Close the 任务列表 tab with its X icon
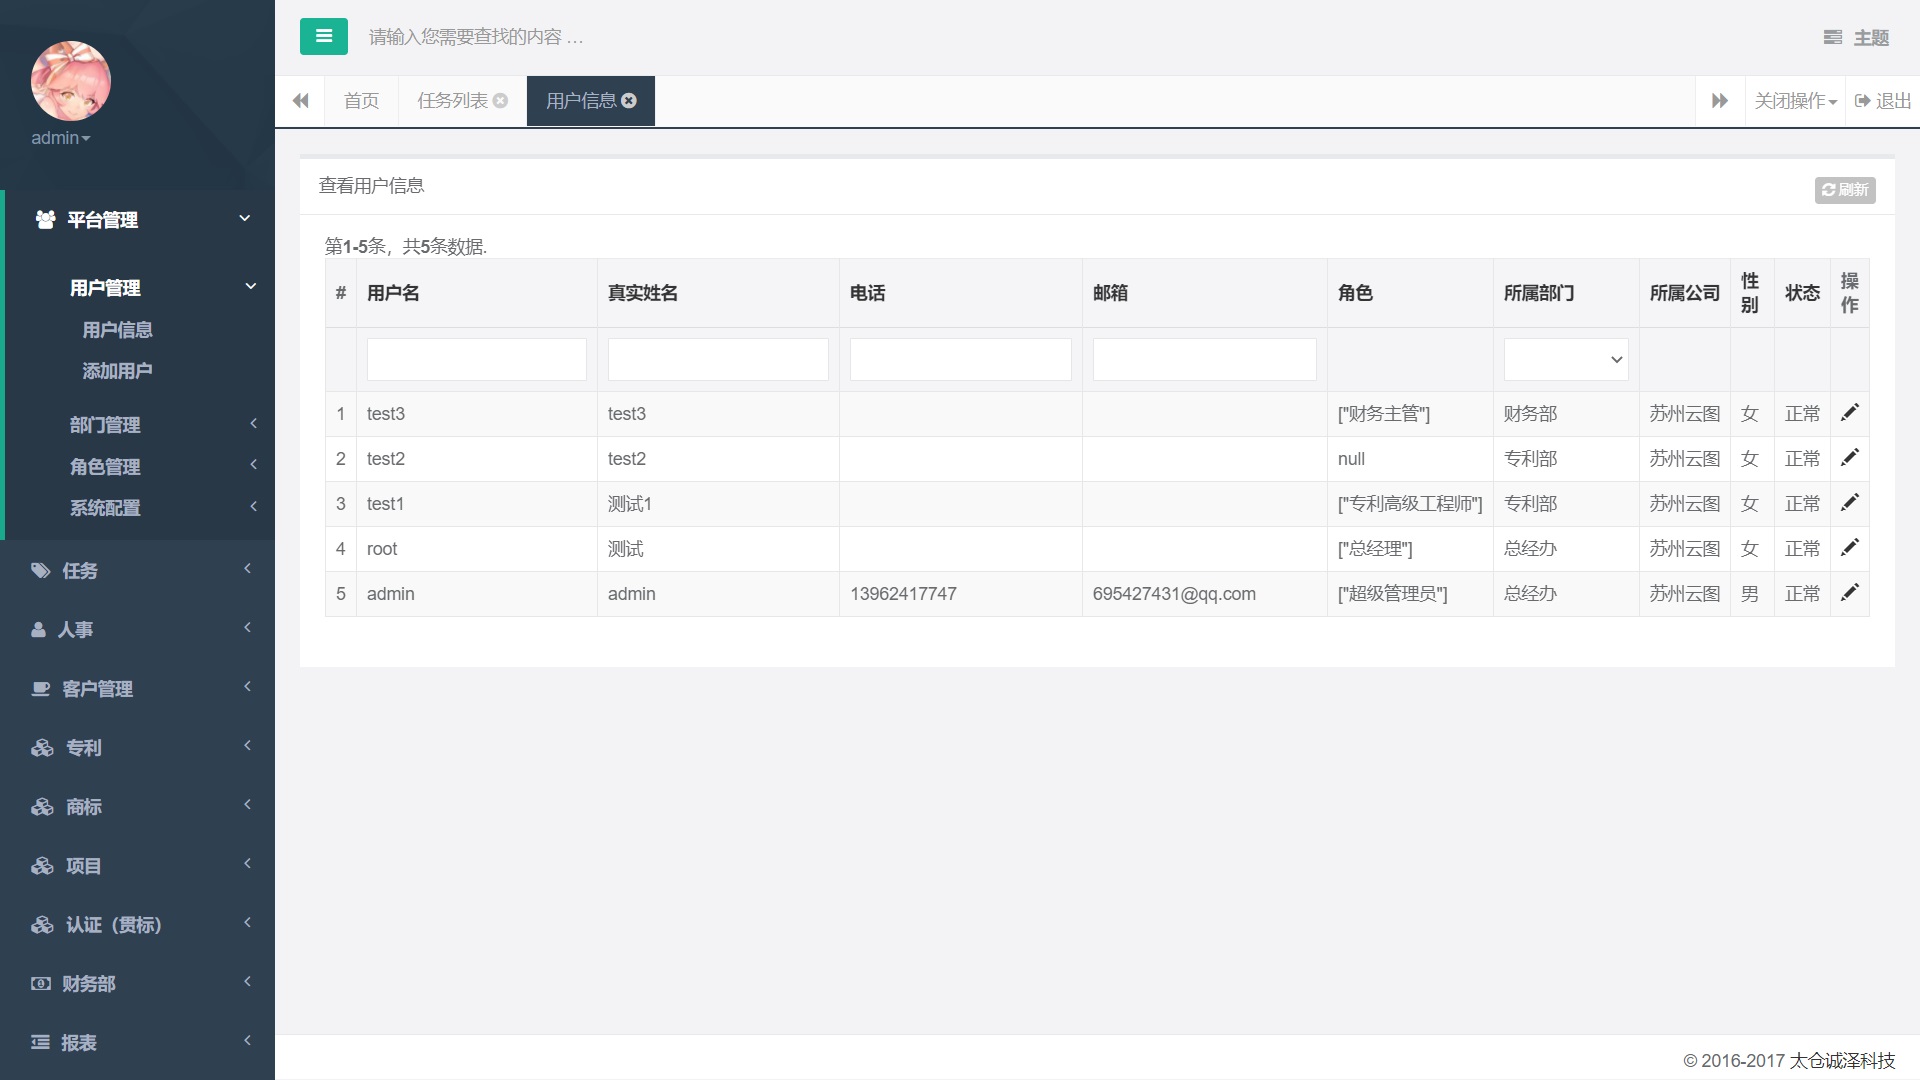The width and height of the screenshot is (1920, 1080). [501, 101]
